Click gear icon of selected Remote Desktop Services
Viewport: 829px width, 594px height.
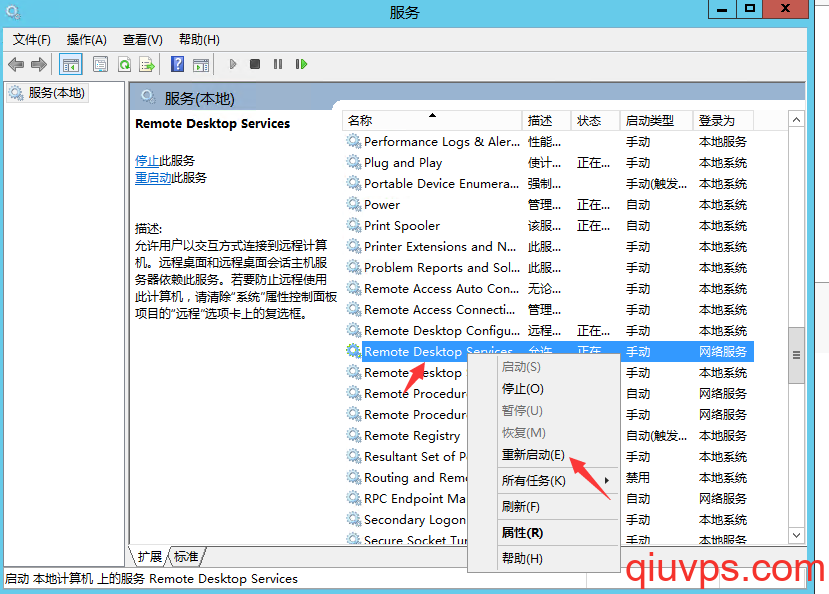[x=353, y=351]
